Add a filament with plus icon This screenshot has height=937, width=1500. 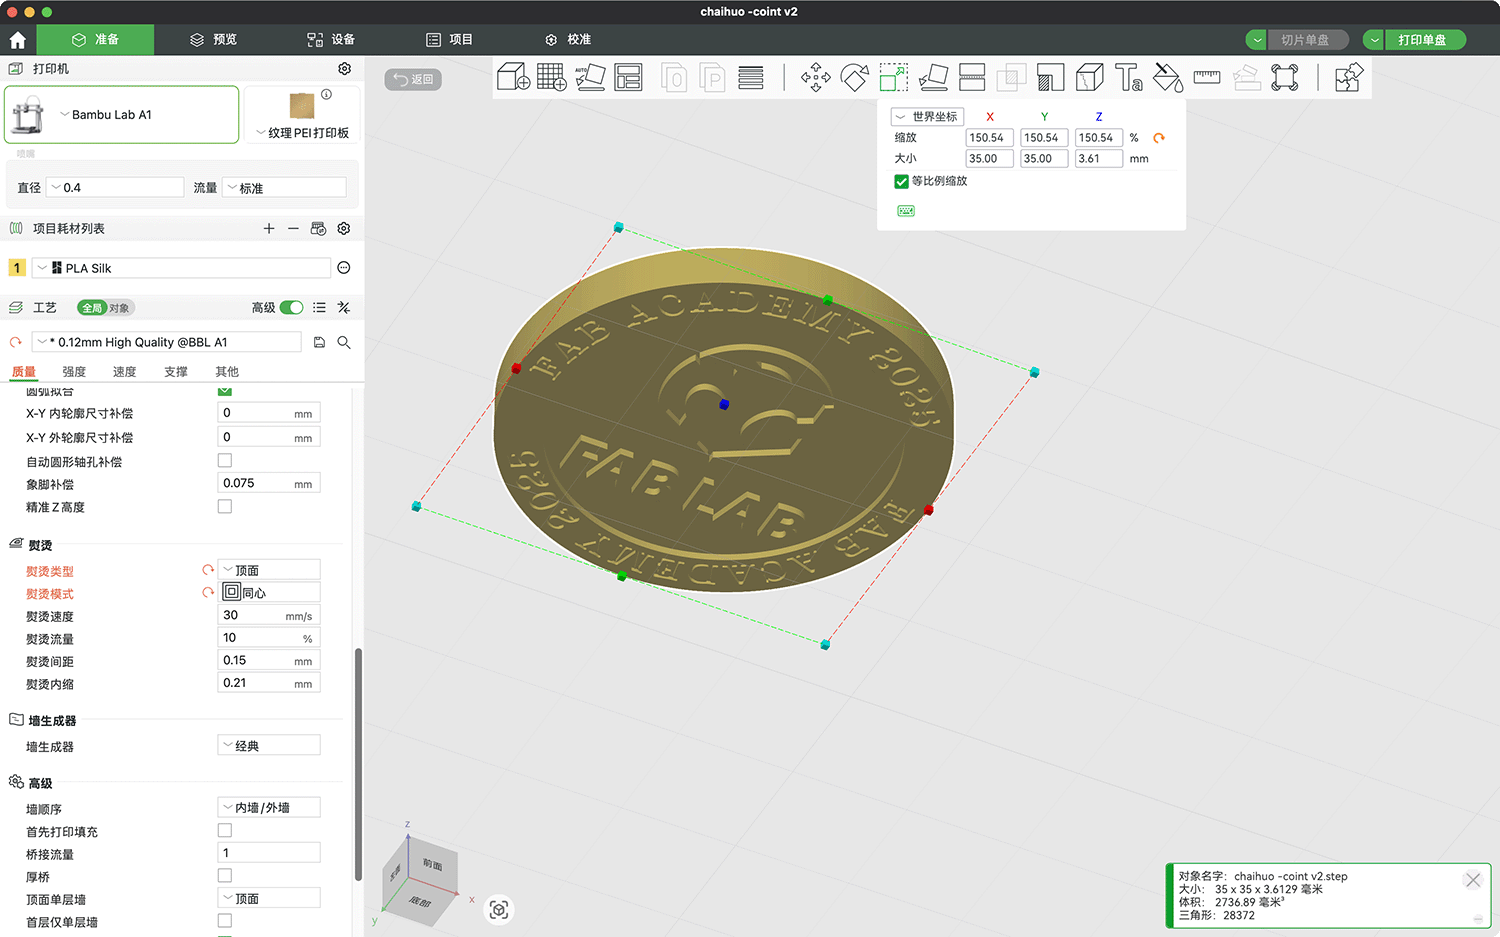click(x=269, y=229)
